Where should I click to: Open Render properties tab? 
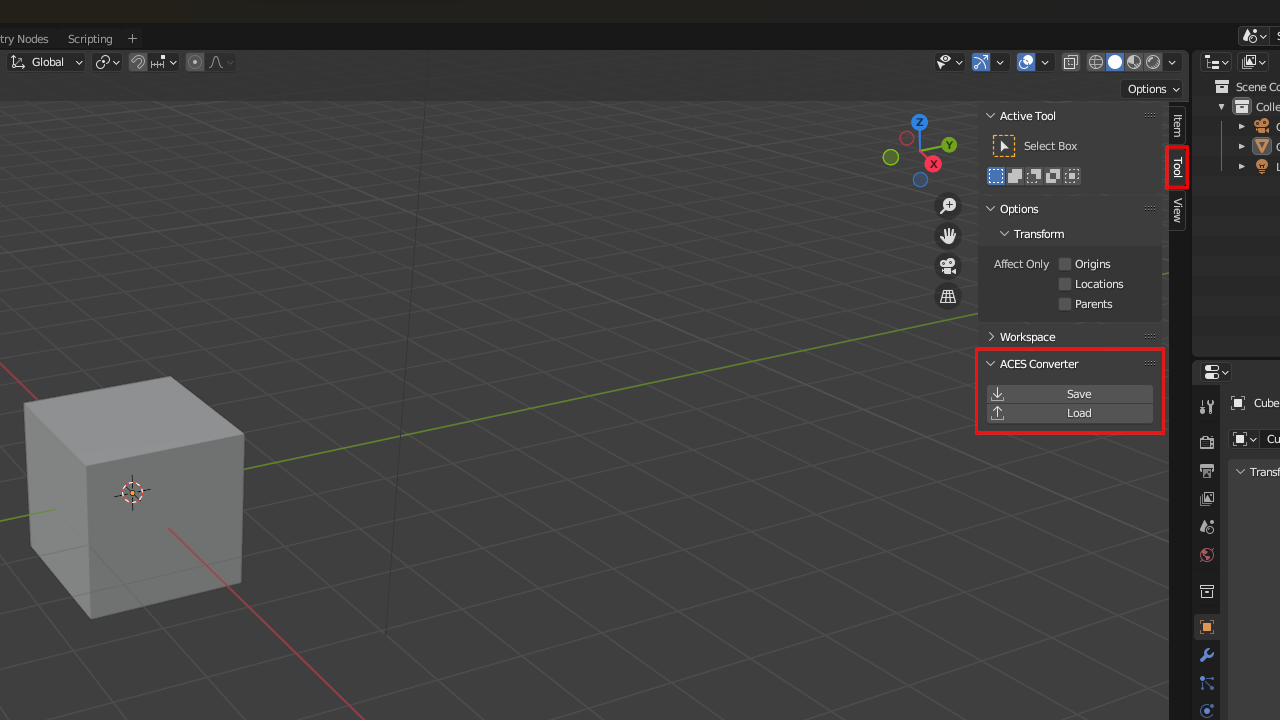[x=1207, y=442]
